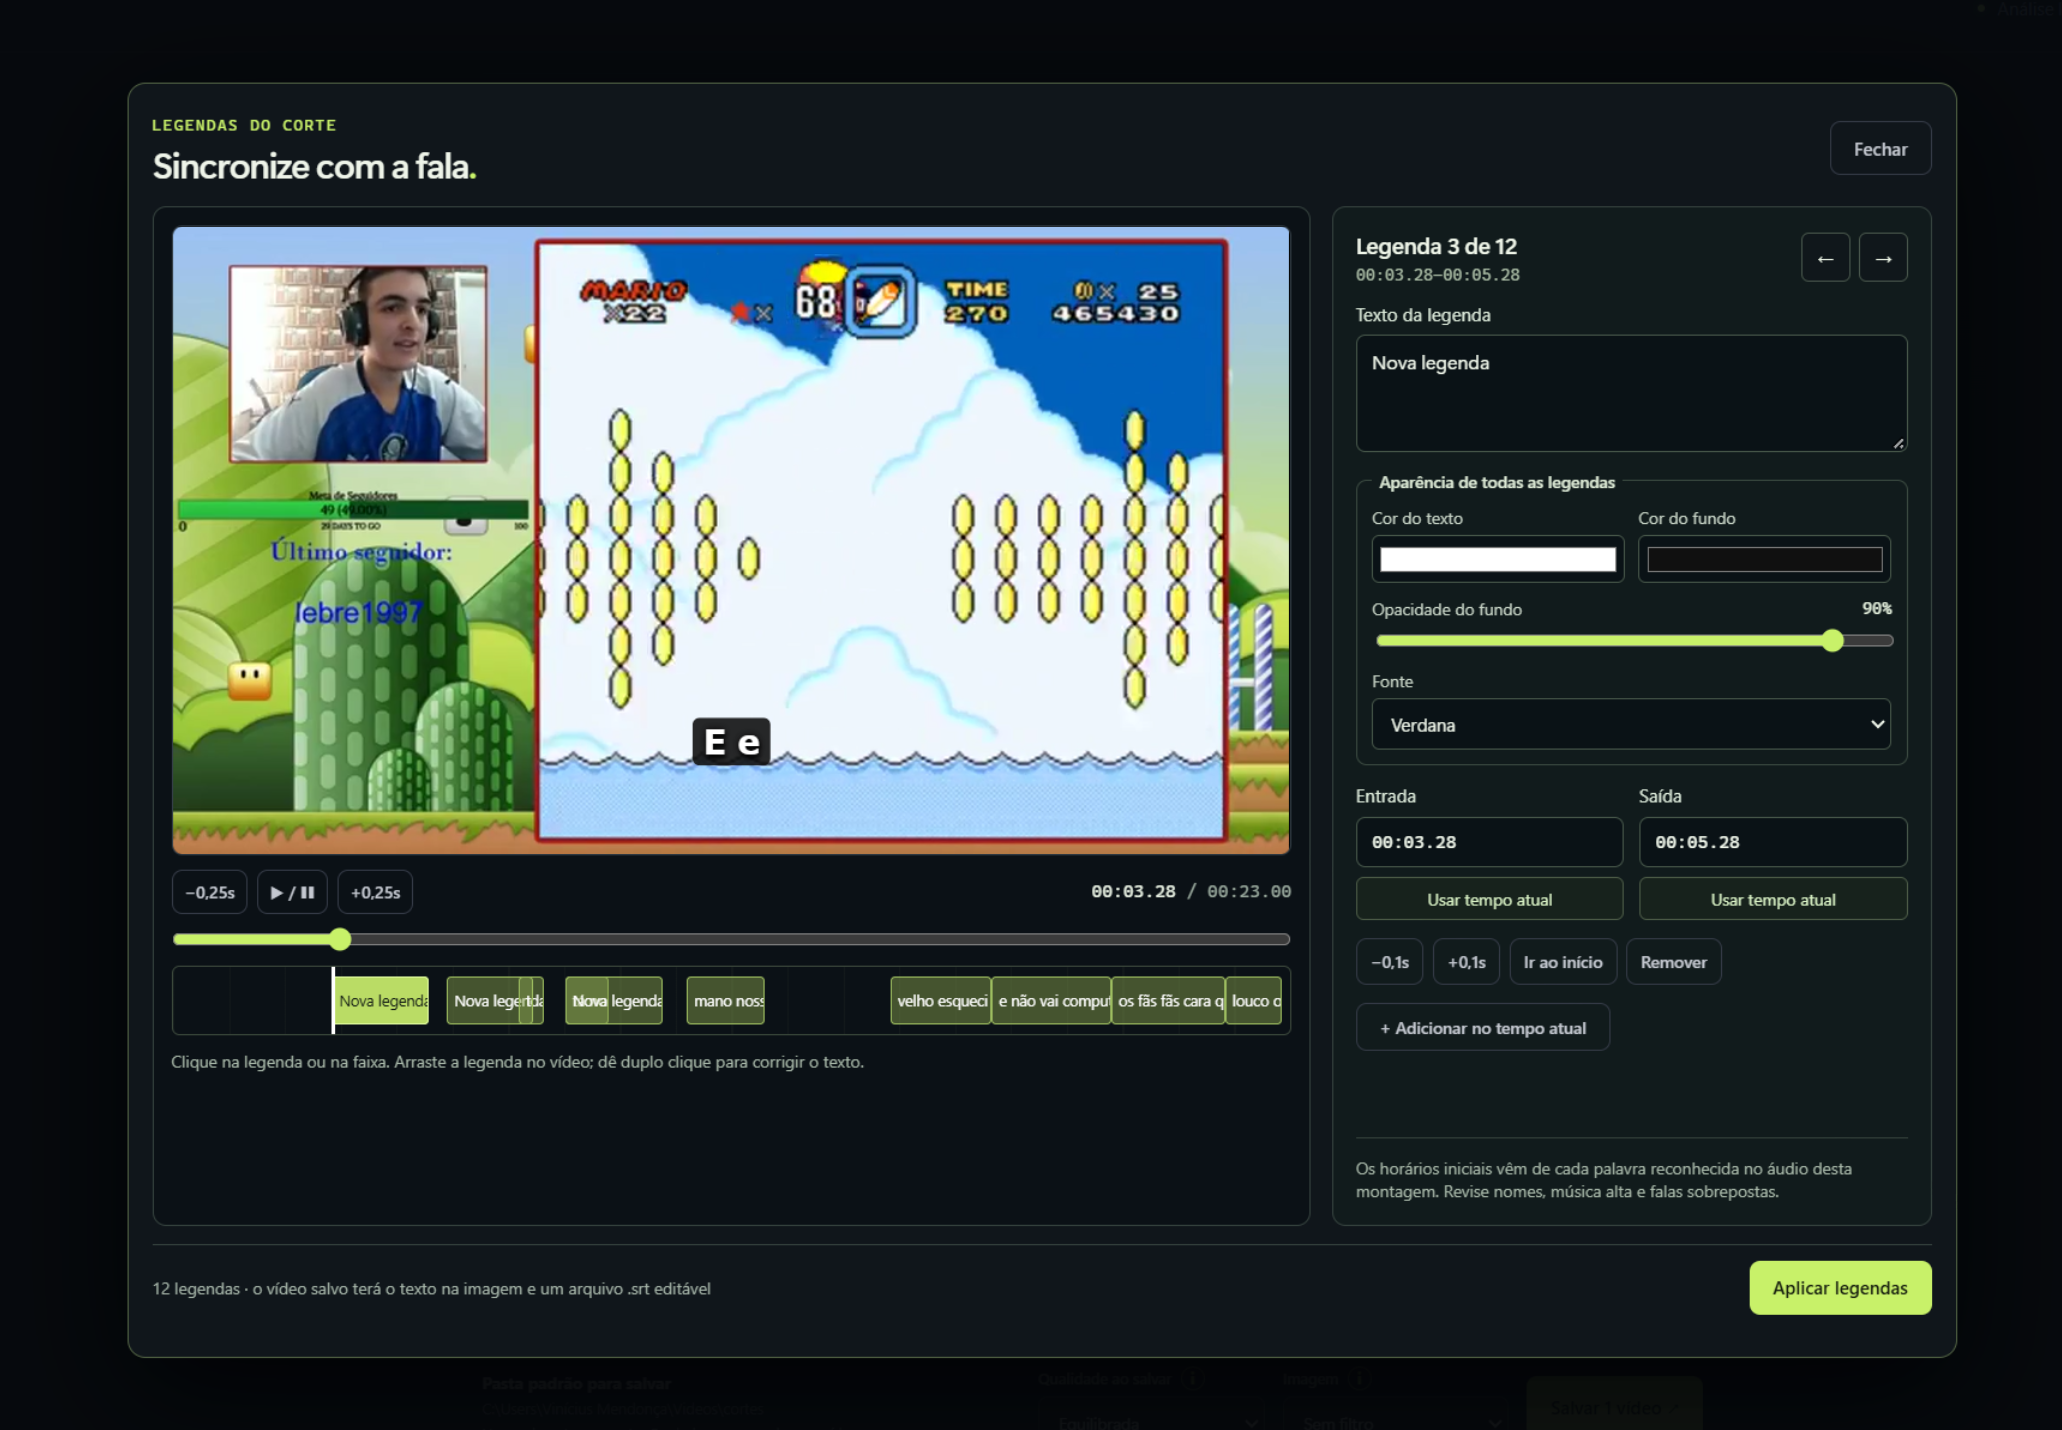Screen dimensions: 2062x1430
Task: Pick the Cor do fundo dark swatch
Action: click(1764, 560)
